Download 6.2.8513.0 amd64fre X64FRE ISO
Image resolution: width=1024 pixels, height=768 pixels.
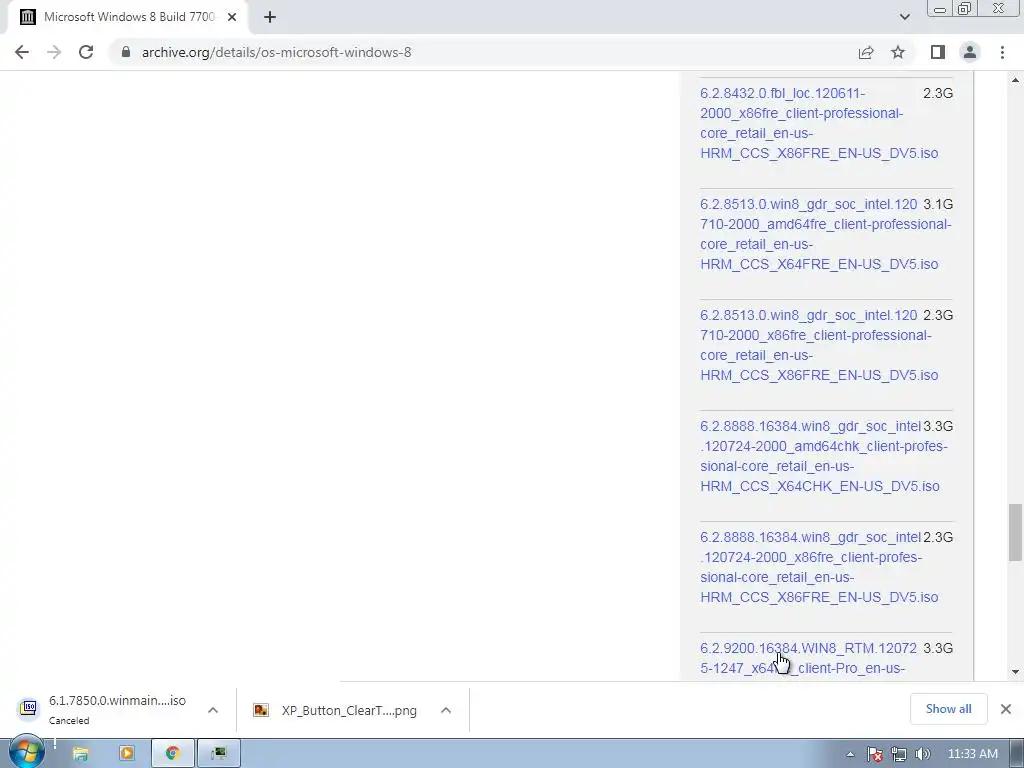[x=825, y=234]
